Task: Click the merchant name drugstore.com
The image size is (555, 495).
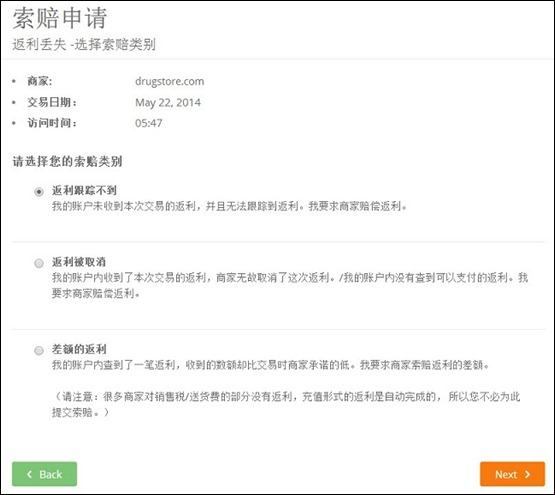Action: 170,81
